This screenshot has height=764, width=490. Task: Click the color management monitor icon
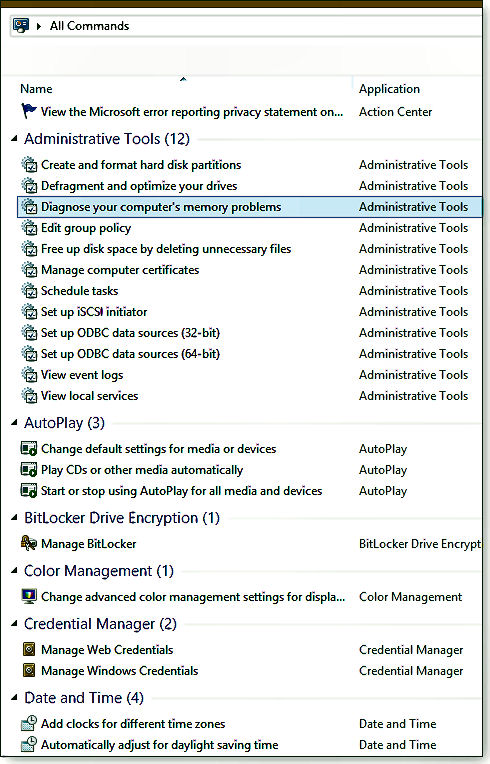[29, 596]
